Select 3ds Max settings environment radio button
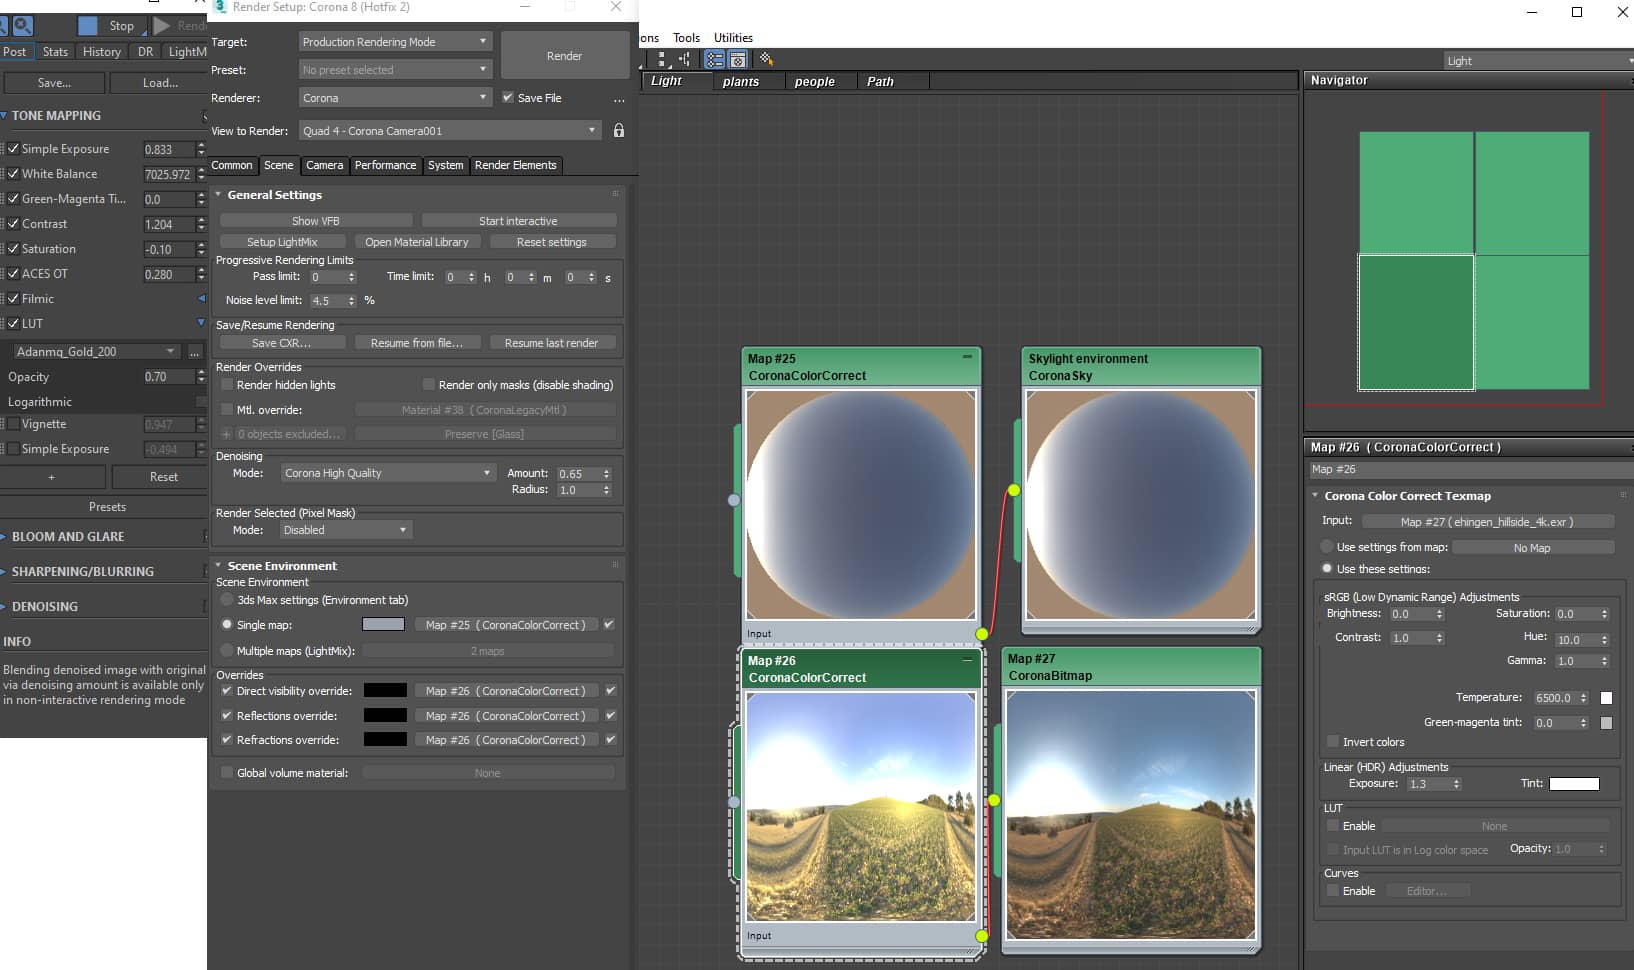1634x970 pixels. tap(227, 600)
